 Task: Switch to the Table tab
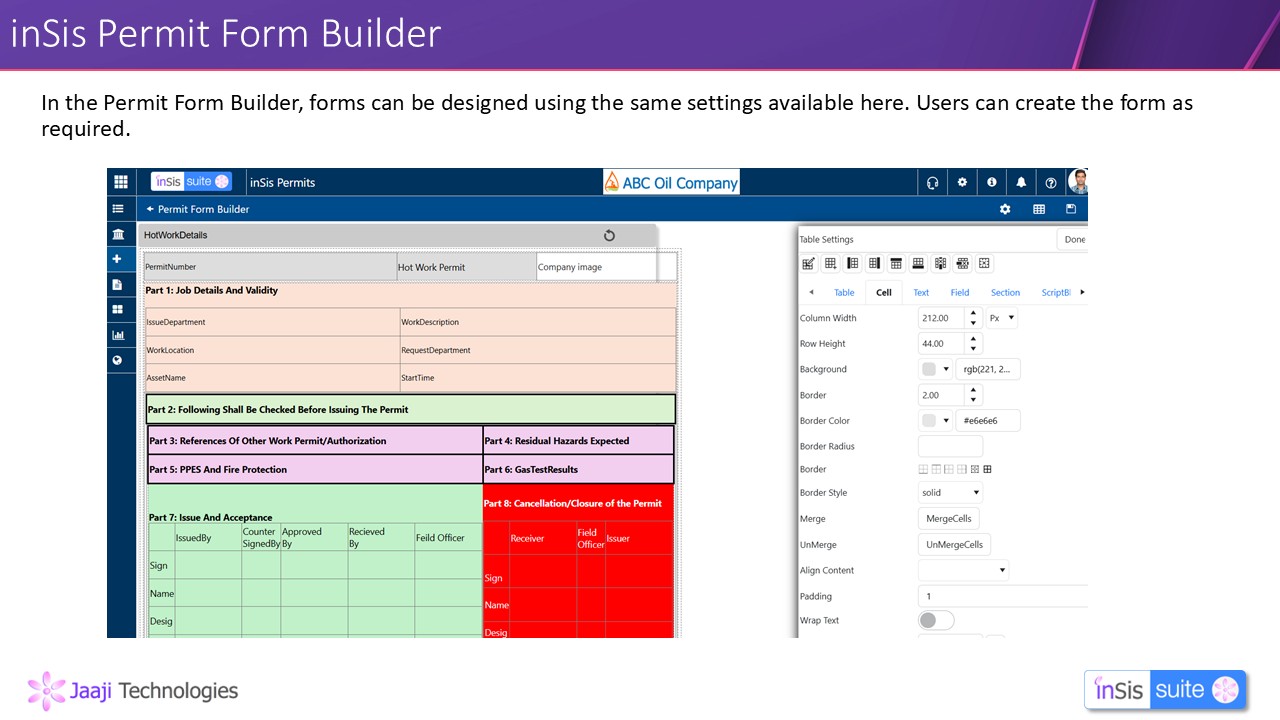pyautogui.click(x=844, y=293)
